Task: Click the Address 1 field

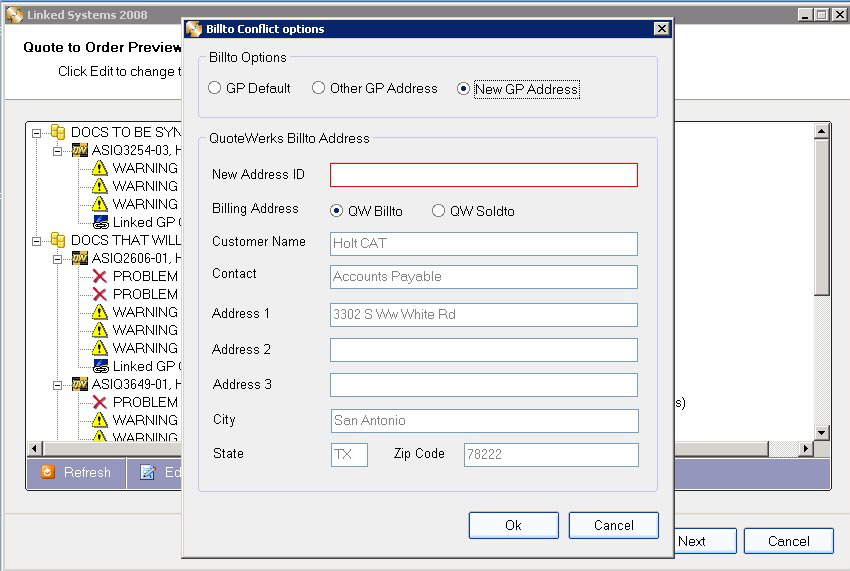Action: coord(484,315)
